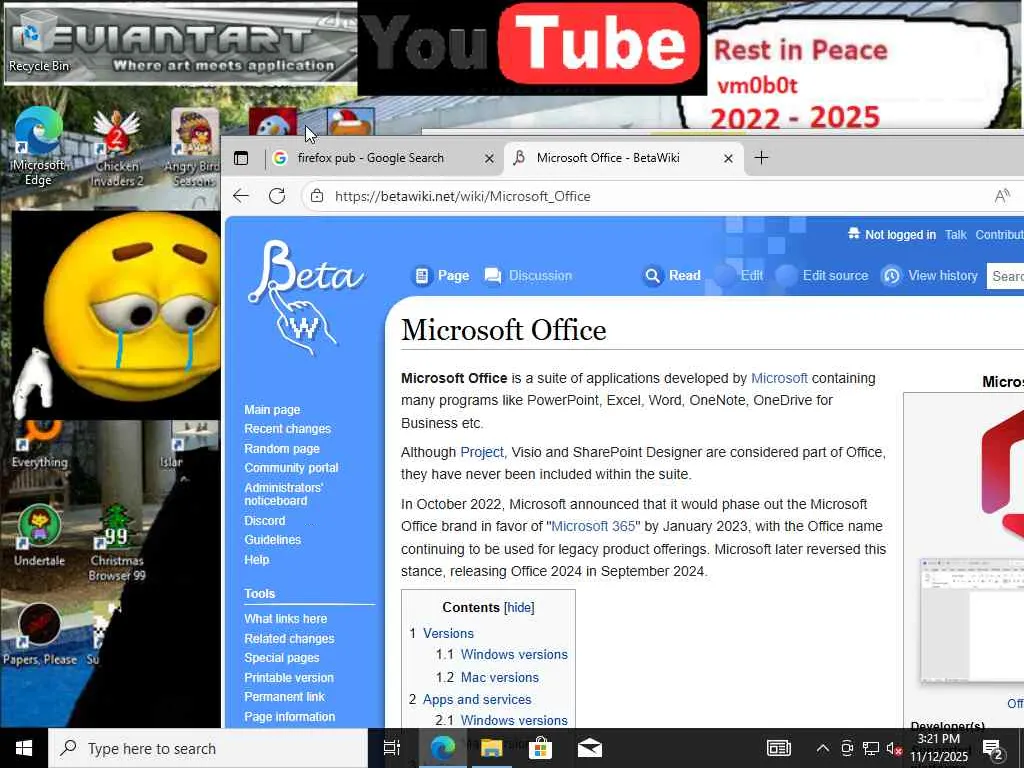This screenshot has height=768, width=1024.
Task: Open the Help sidebar link
Action: tap(257, 560)
